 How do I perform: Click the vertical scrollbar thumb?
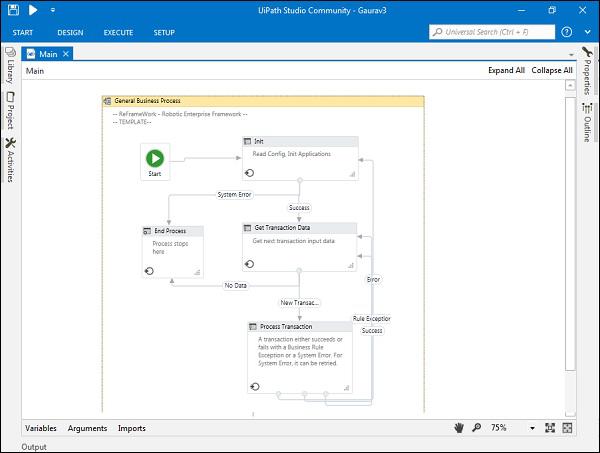pyautogui.click(x=570, y=233)
